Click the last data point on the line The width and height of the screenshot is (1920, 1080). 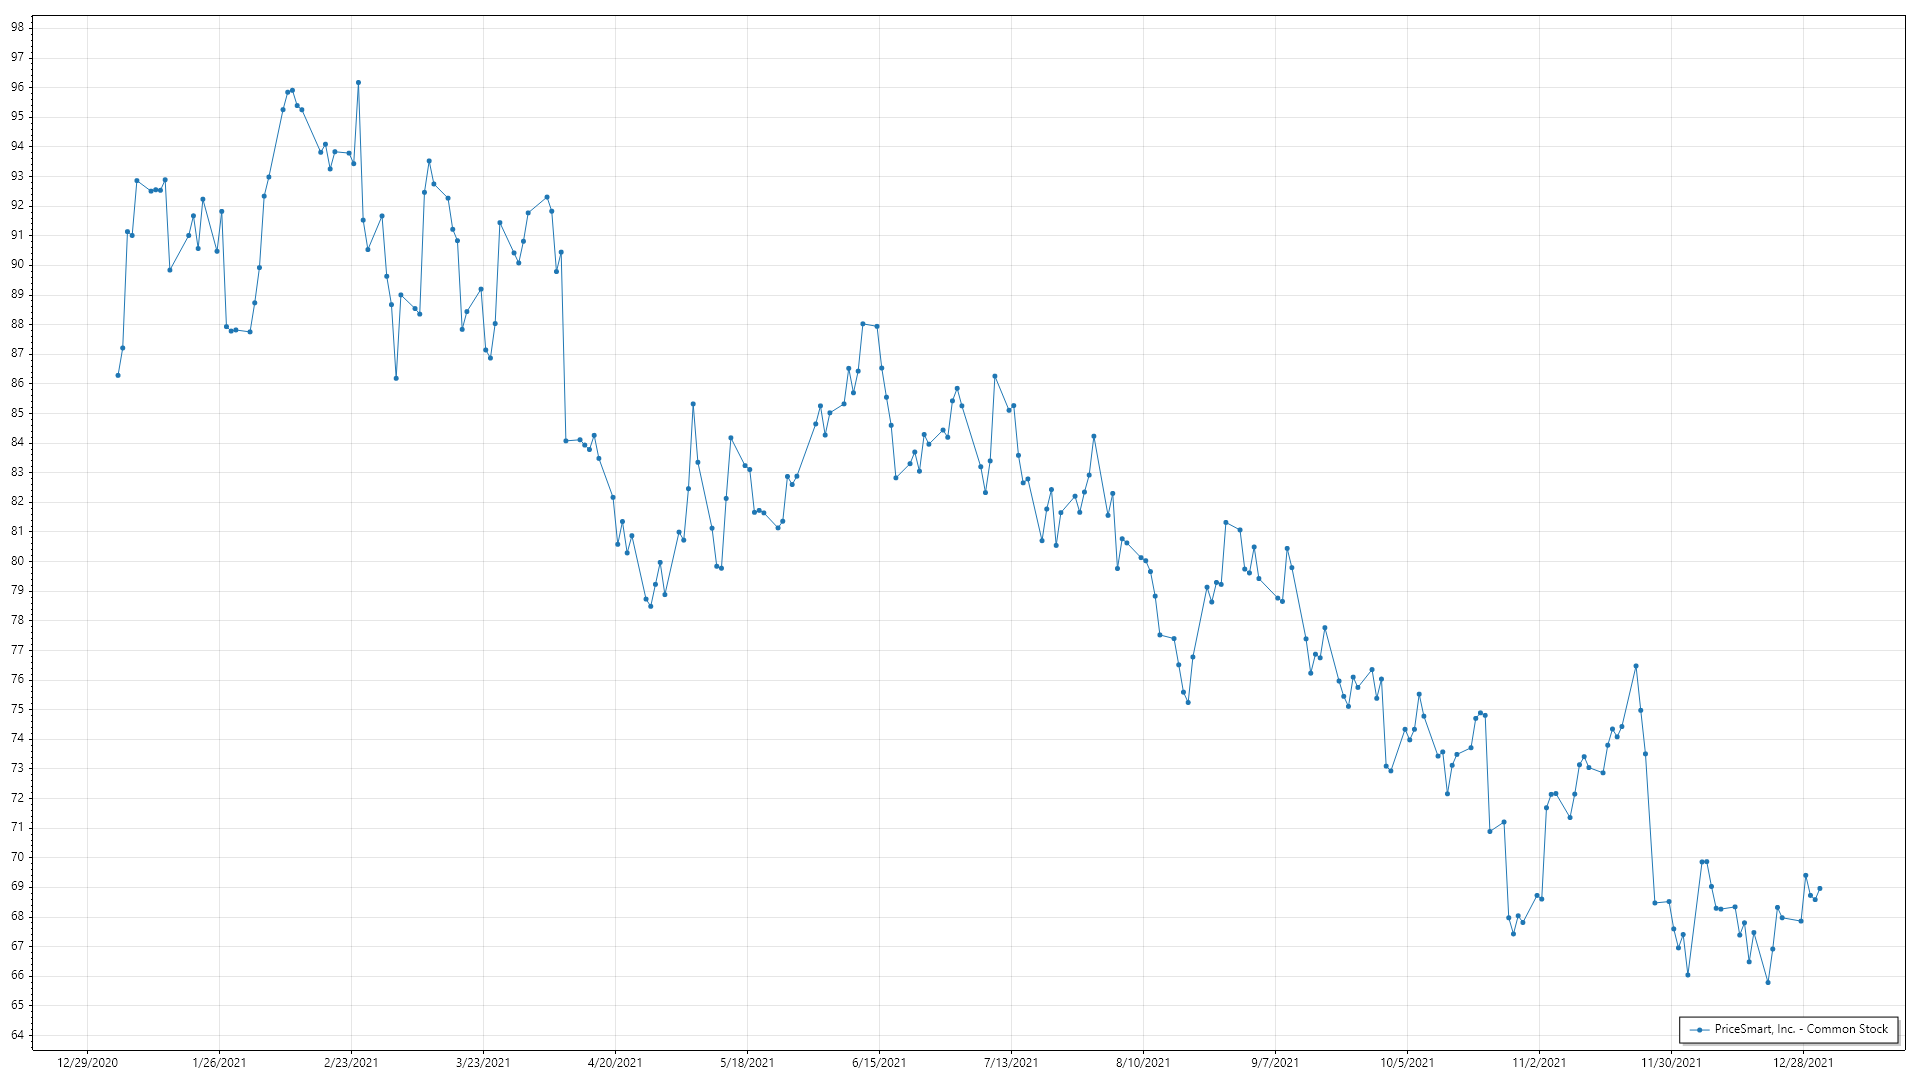(1820, 888)
